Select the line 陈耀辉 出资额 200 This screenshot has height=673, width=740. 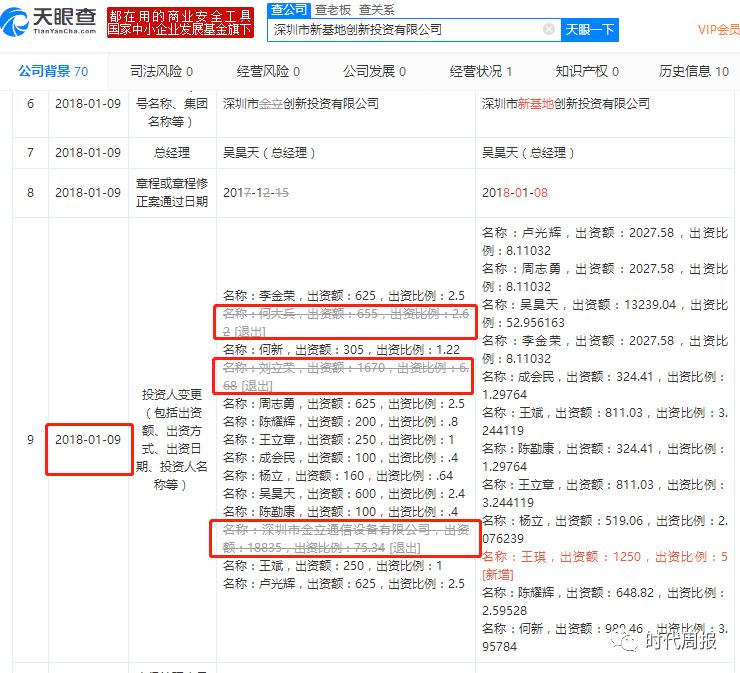[340, 421]
